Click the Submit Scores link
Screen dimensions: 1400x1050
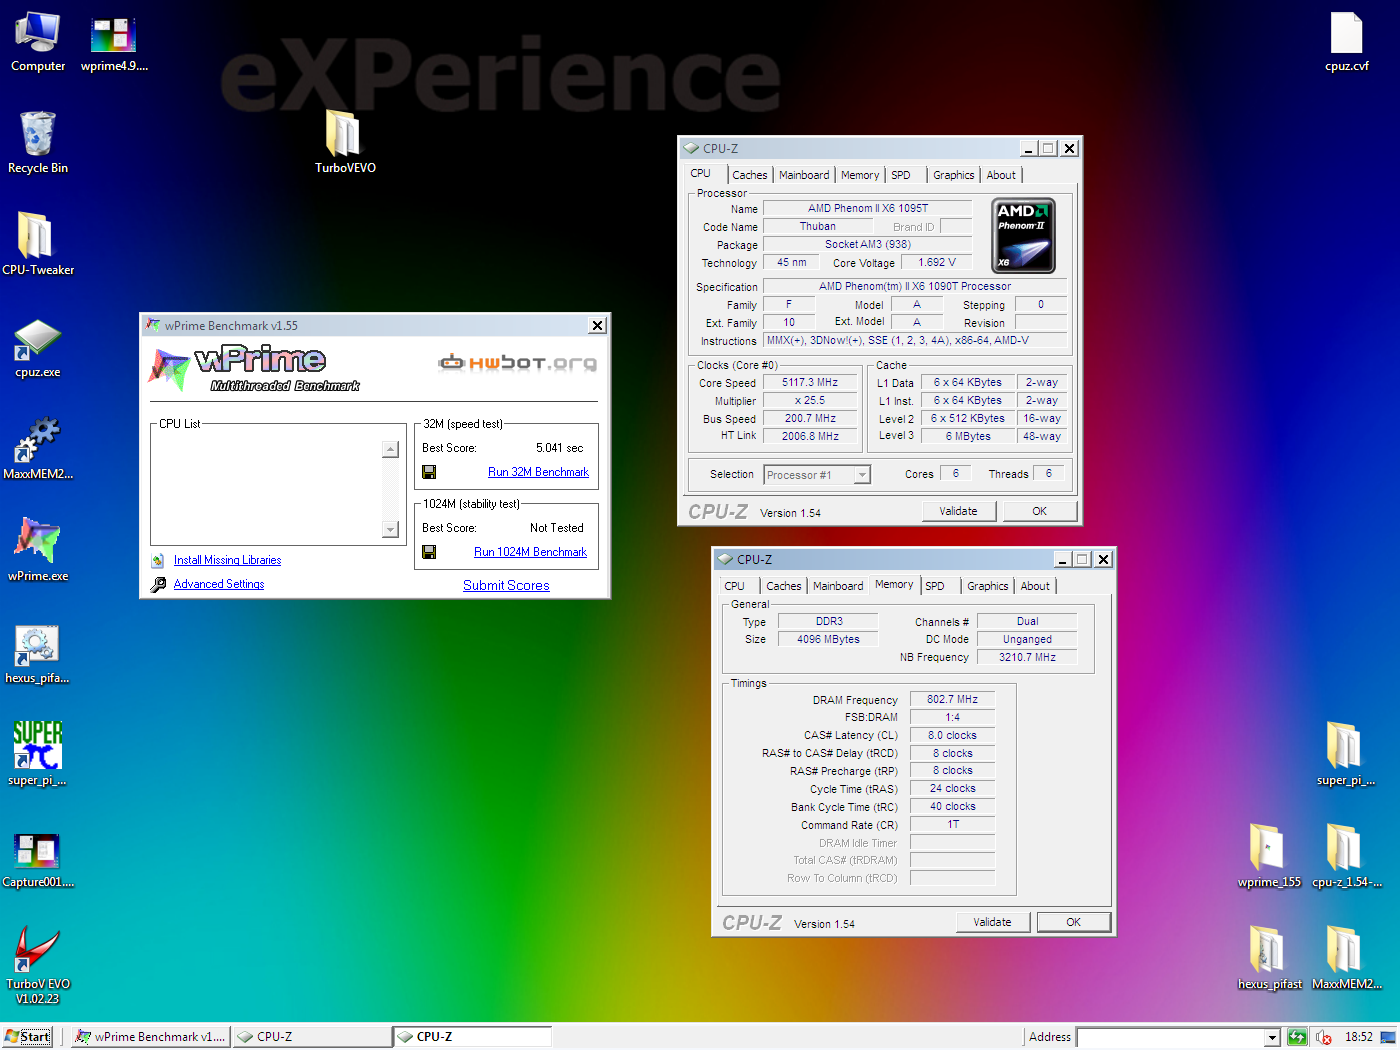[506, 586]
